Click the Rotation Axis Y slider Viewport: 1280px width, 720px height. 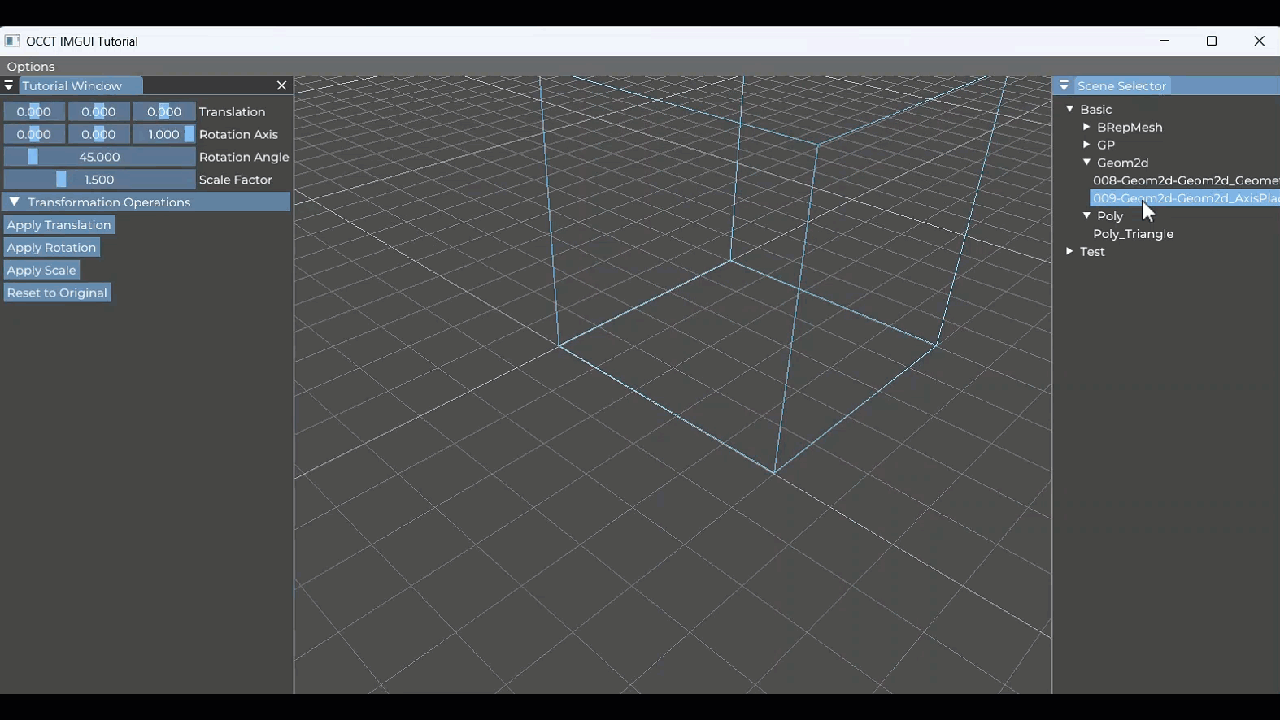click(98, 134)
